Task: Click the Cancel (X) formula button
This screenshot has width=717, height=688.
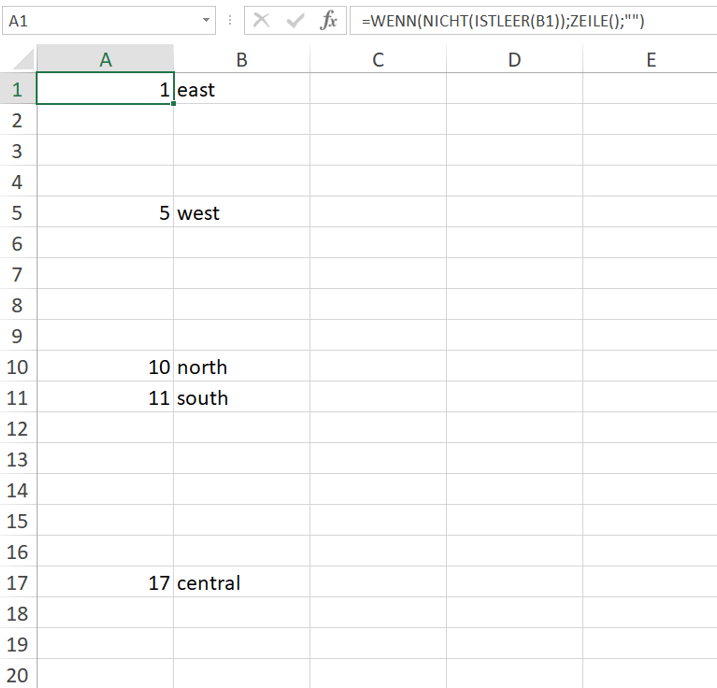Action: point(261,21)
